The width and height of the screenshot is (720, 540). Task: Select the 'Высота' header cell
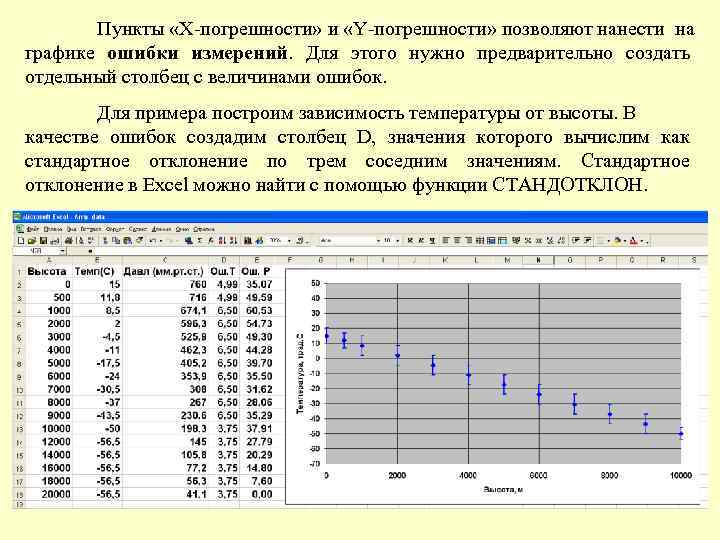[47, 271]
